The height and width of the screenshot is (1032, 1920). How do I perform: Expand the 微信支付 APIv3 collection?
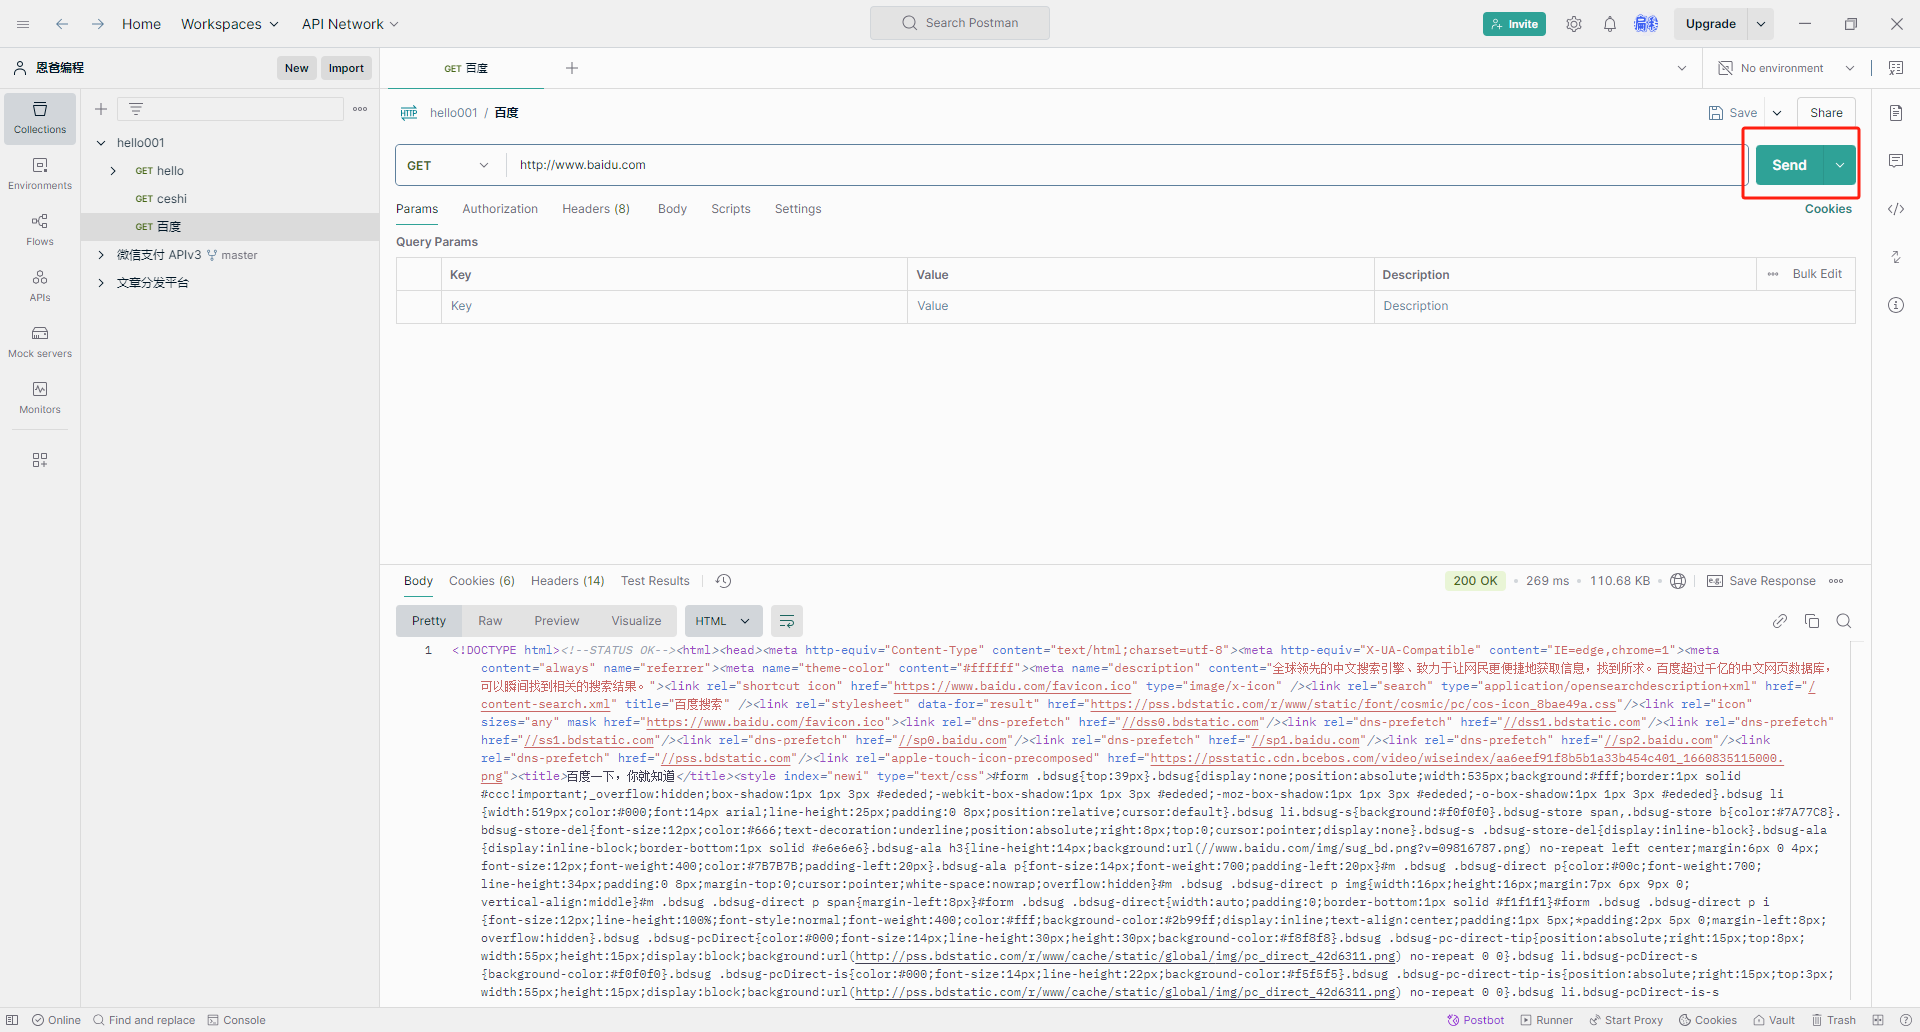(x=101, y=255)
